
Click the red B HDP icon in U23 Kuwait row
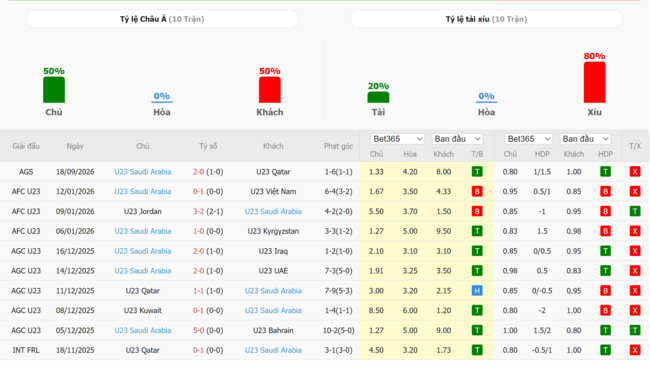tap(606, 311)
